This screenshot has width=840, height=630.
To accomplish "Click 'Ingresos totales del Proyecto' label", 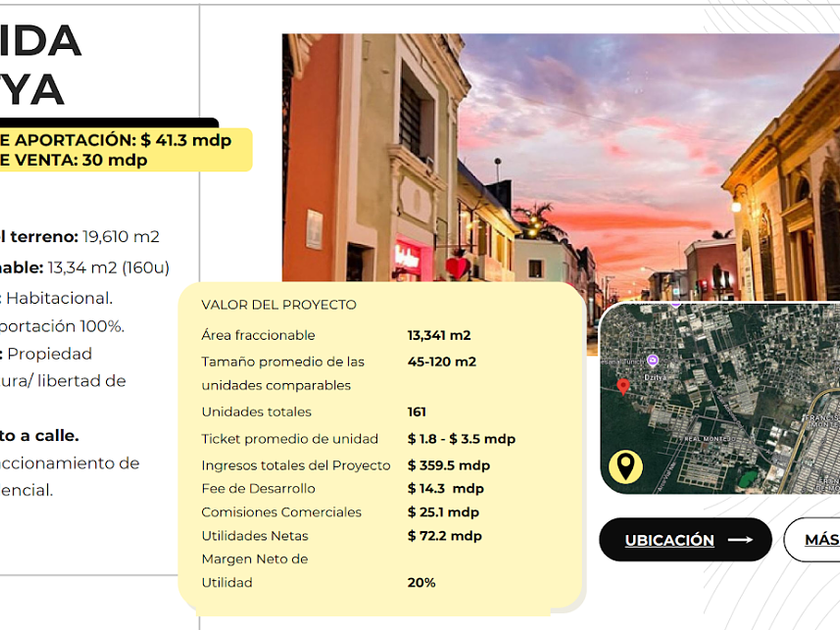I will [x=296, y=466].
